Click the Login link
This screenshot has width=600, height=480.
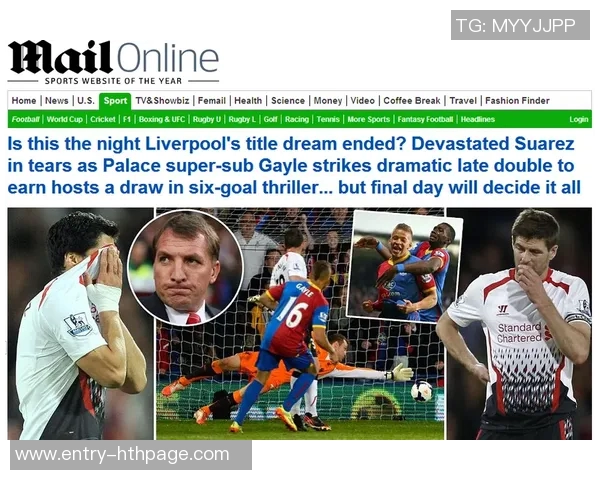click(x=579, y=119)
